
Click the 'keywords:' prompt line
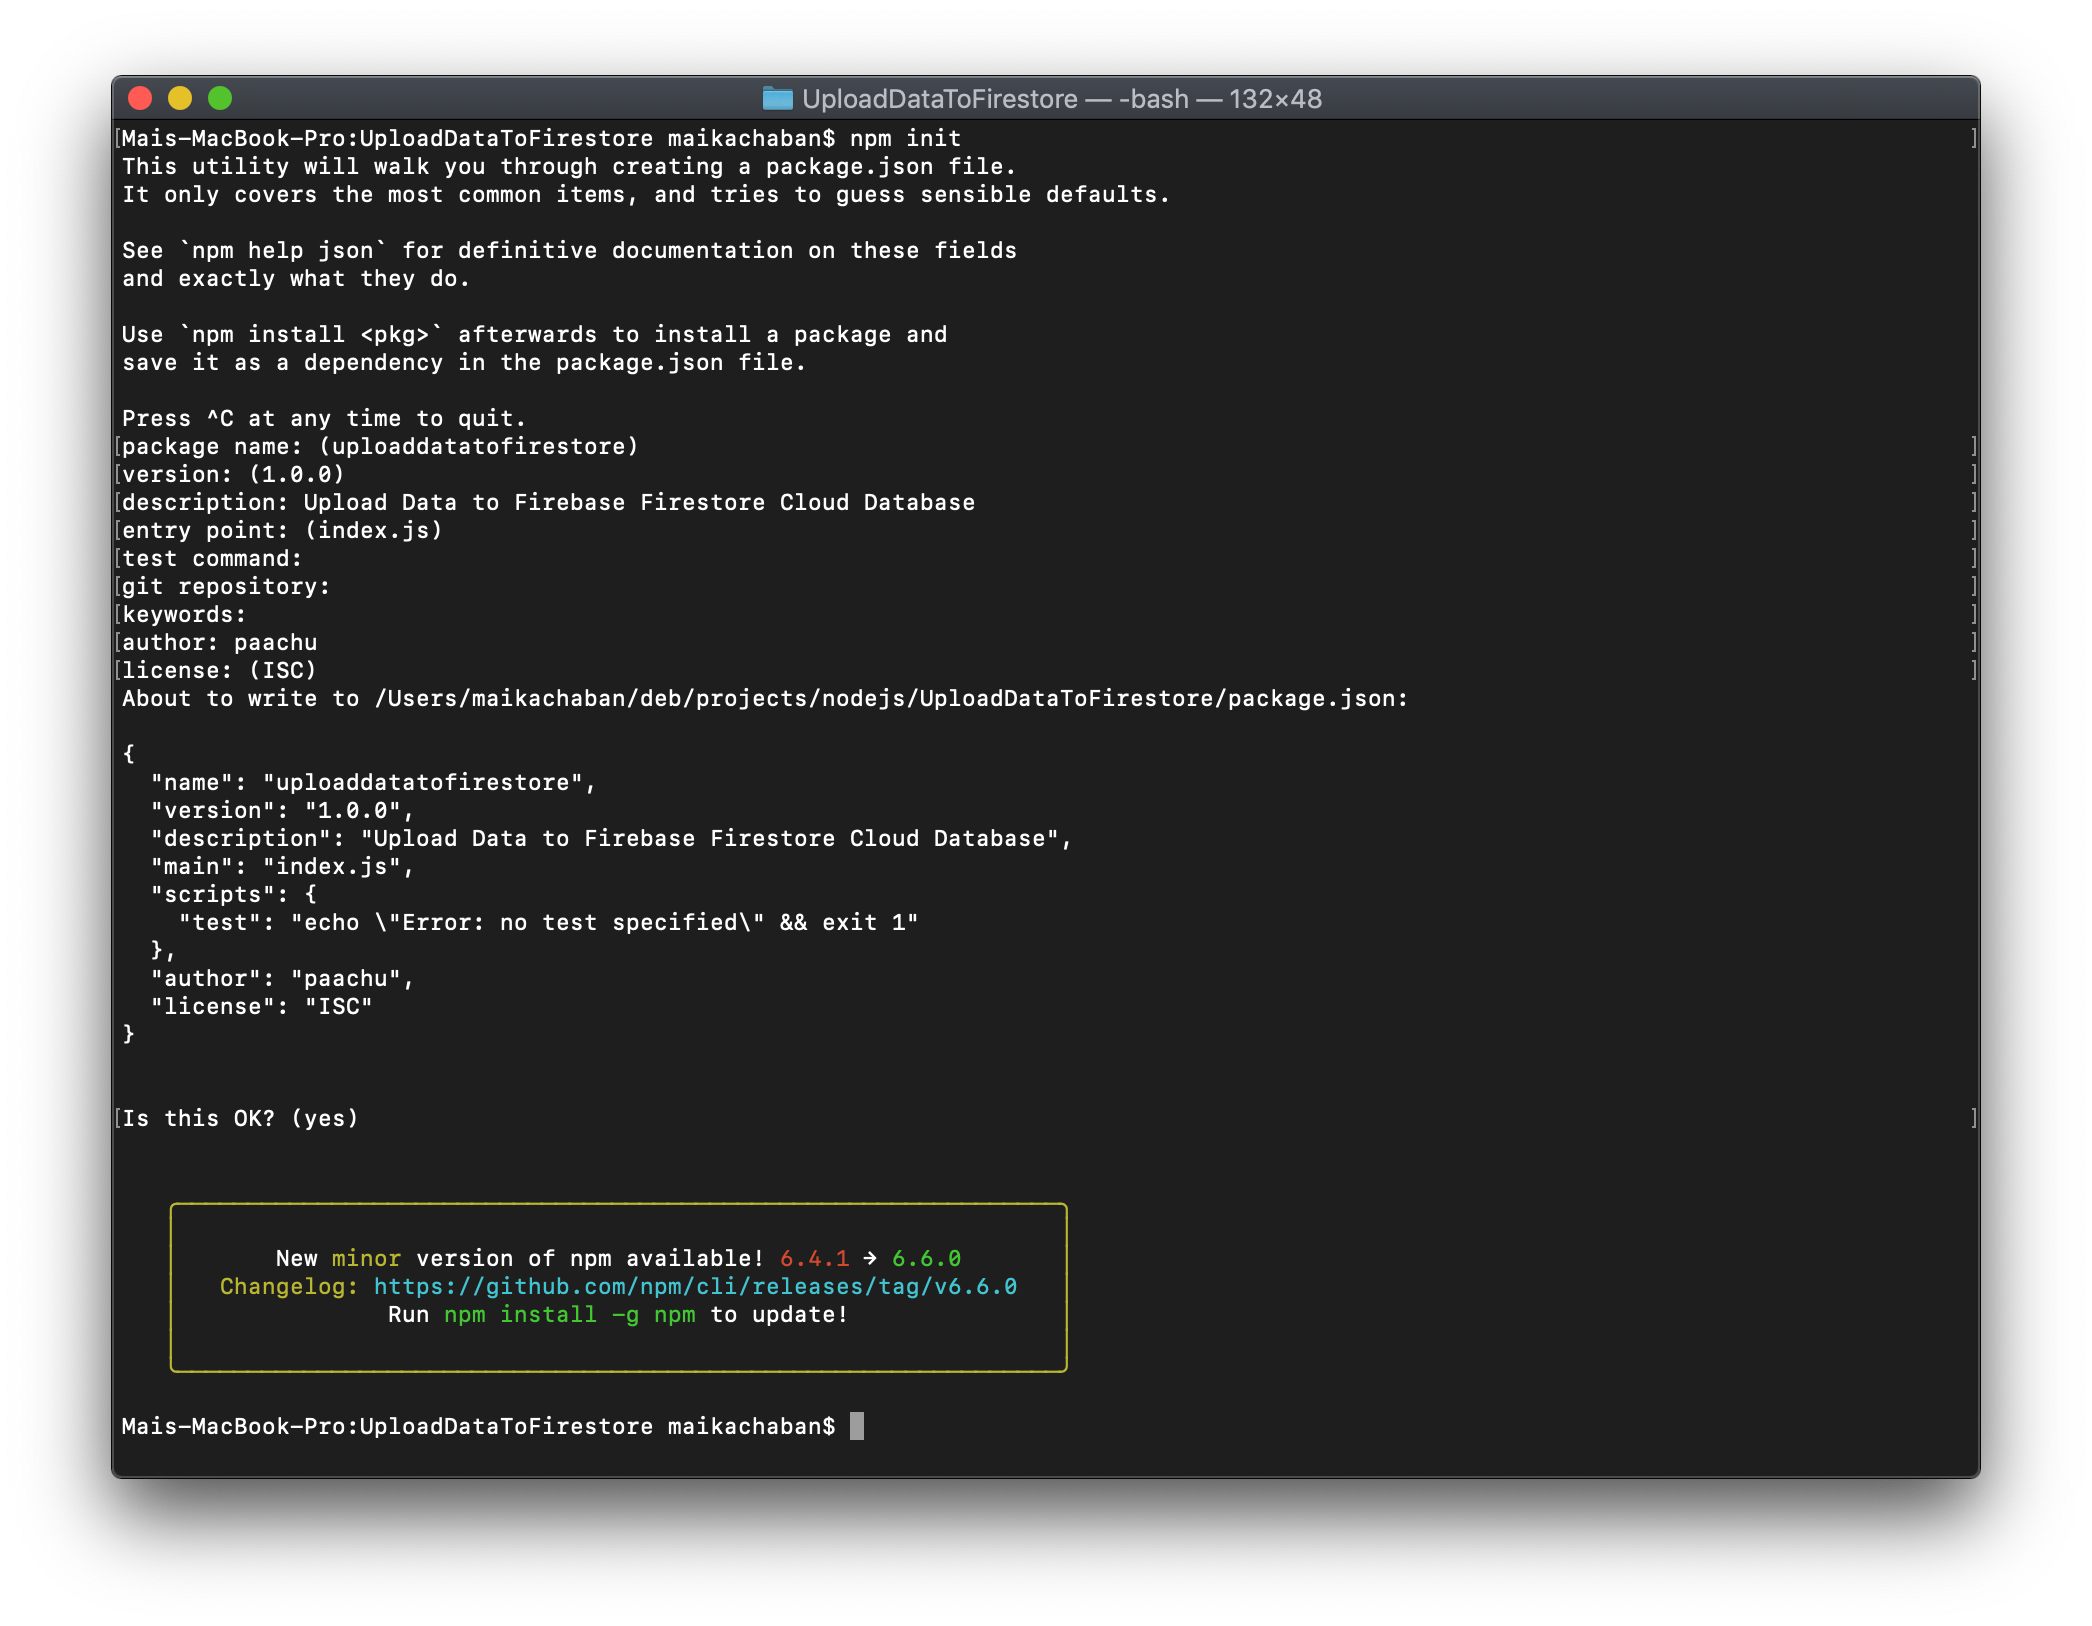pos(184,615)
